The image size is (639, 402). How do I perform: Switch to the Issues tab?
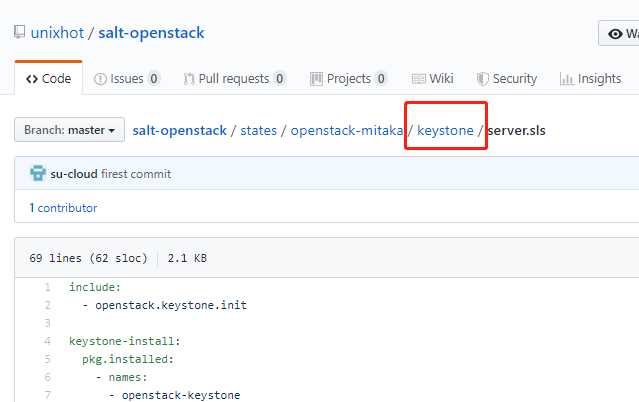point(127,78)
